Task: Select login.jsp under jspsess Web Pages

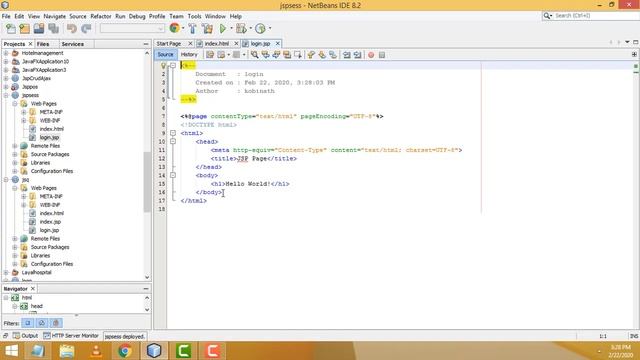Action: [x=49, y=138]
